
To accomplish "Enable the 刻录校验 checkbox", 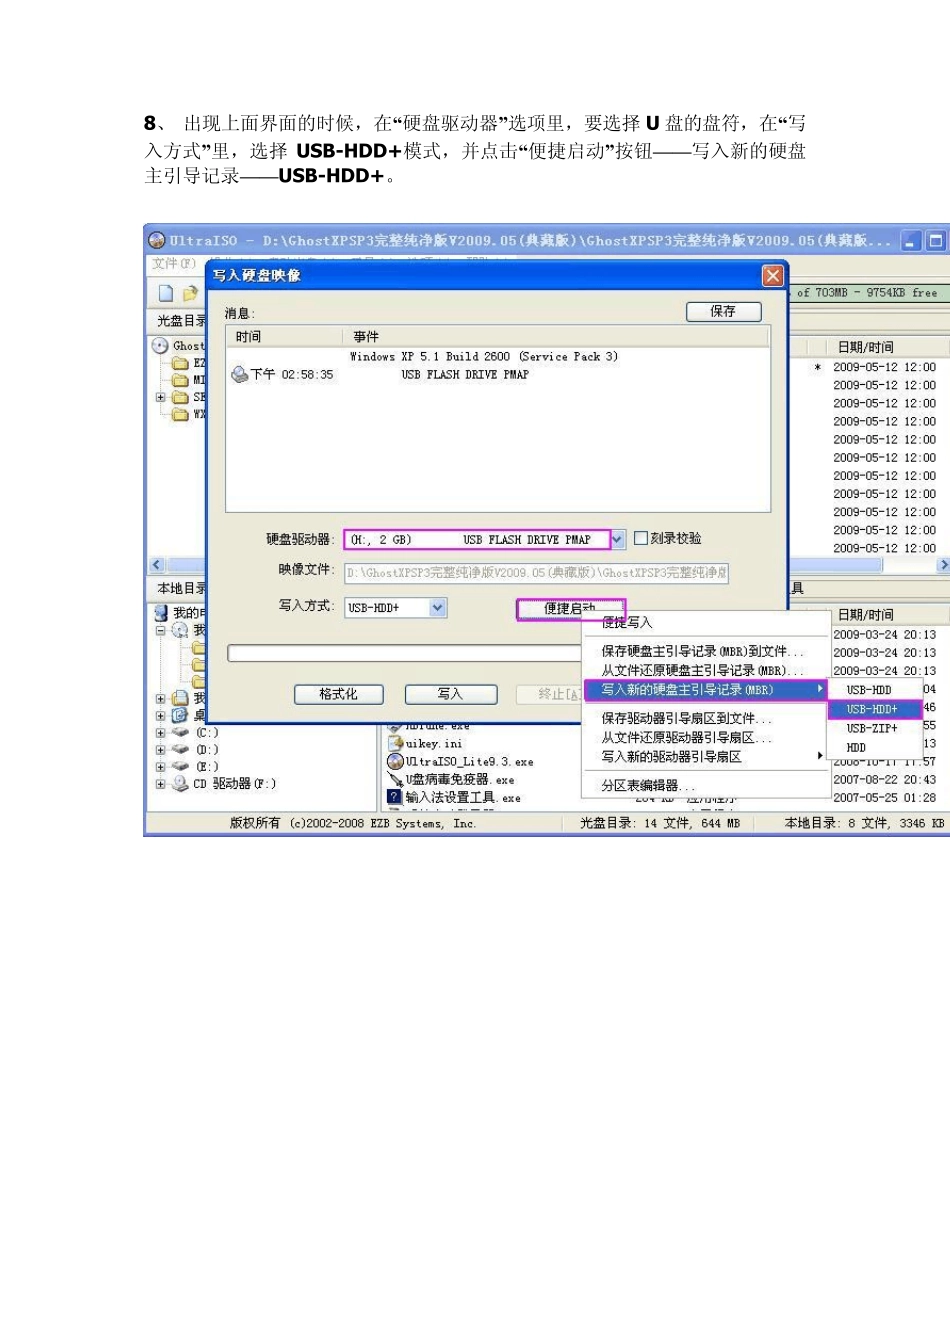I will (640, 538).
